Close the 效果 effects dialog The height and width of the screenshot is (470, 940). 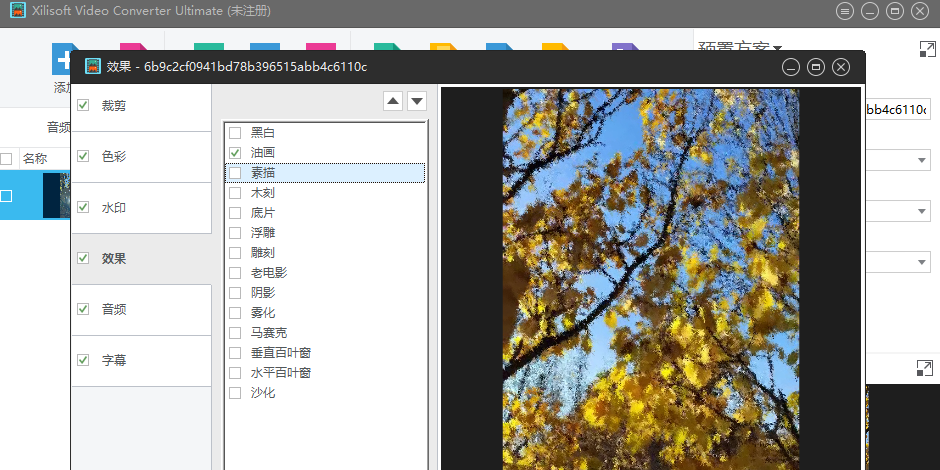pyautogui.click(x=841, y=67)
